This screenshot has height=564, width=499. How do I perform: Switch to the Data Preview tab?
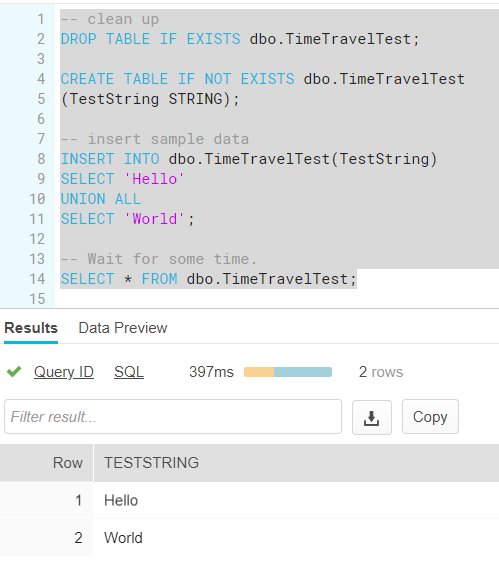[x=123, y=328]
